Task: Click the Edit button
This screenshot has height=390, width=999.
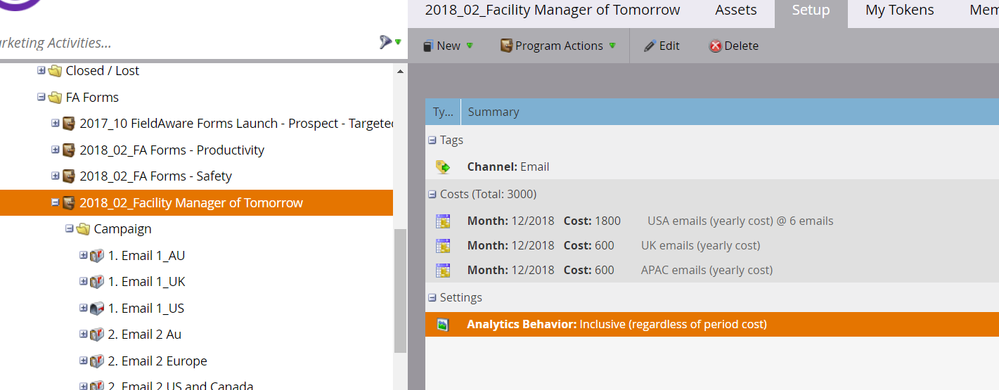Action: (661, 46)
